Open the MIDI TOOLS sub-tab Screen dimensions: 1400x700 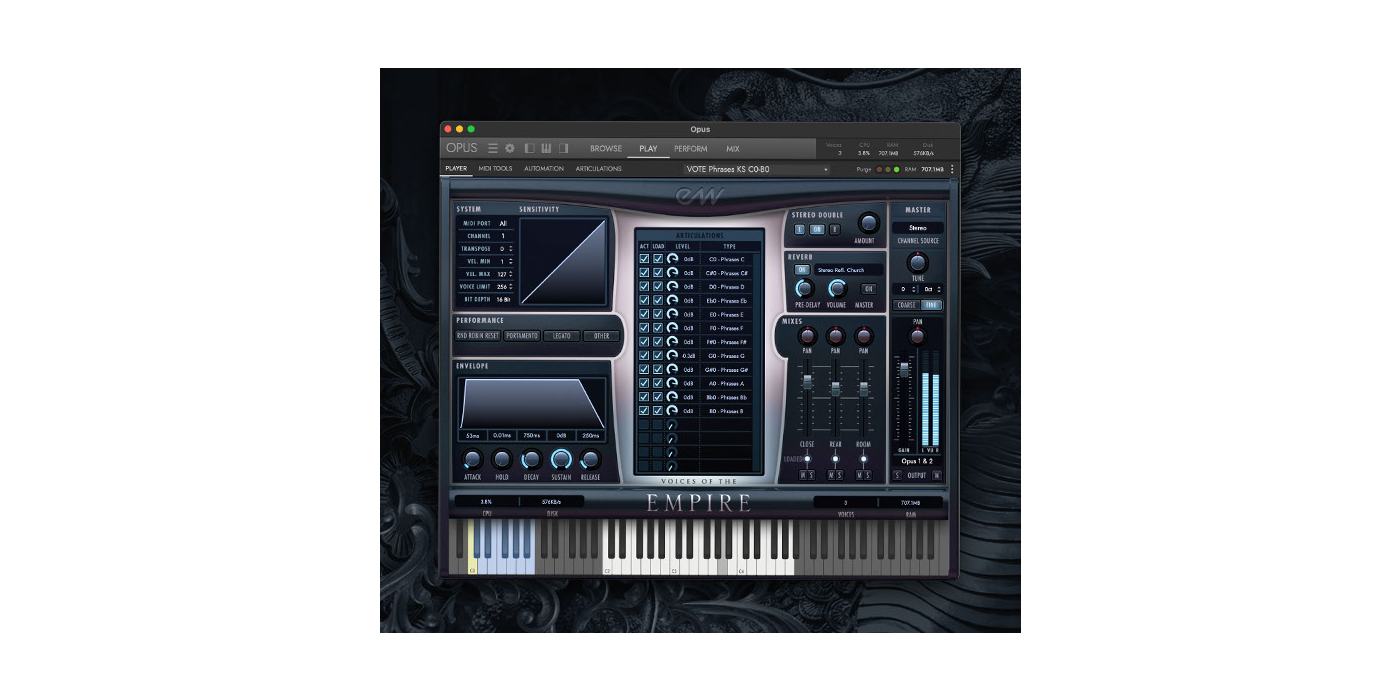[495, 169]
